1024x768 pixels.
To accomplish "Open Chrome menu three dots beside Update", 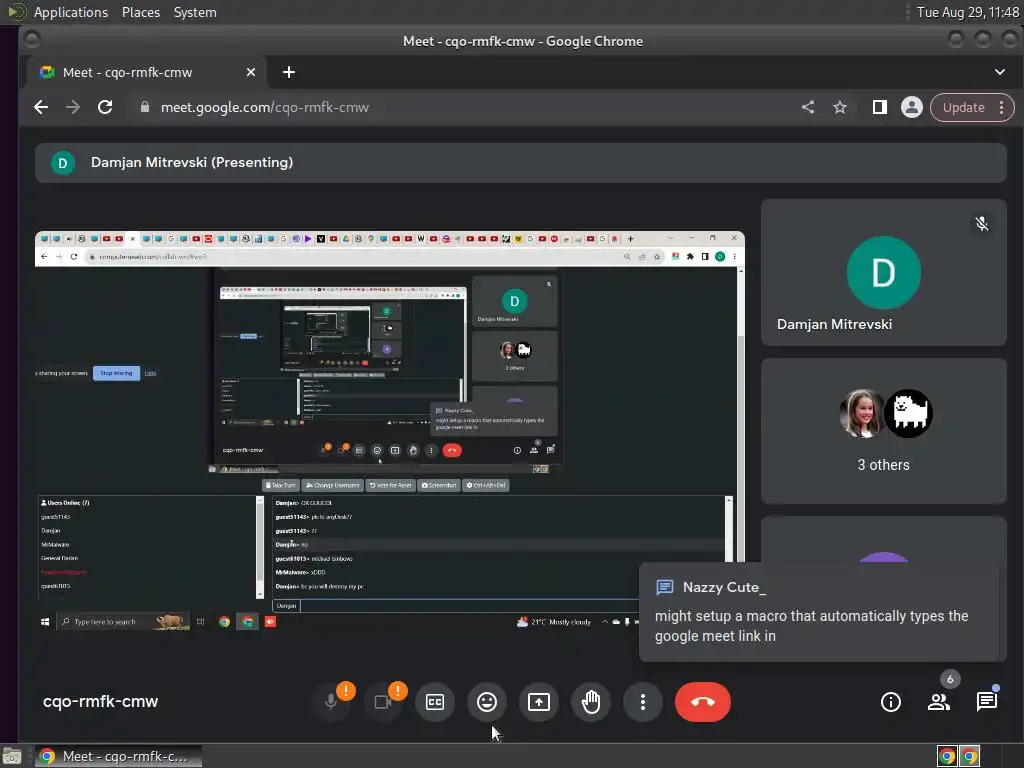I will pos(1002,107).
